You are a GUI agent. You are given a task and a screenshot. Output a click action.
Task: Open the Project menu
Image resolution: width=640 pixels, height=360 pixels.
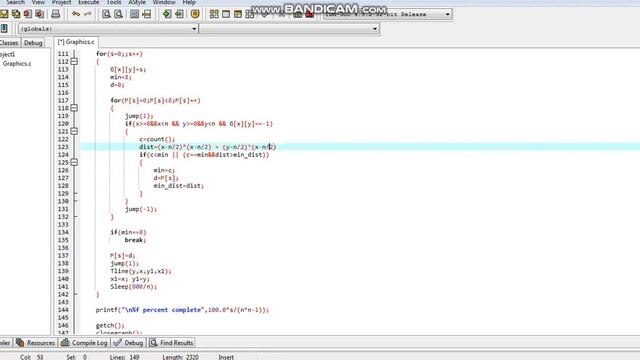click(62, 2)
